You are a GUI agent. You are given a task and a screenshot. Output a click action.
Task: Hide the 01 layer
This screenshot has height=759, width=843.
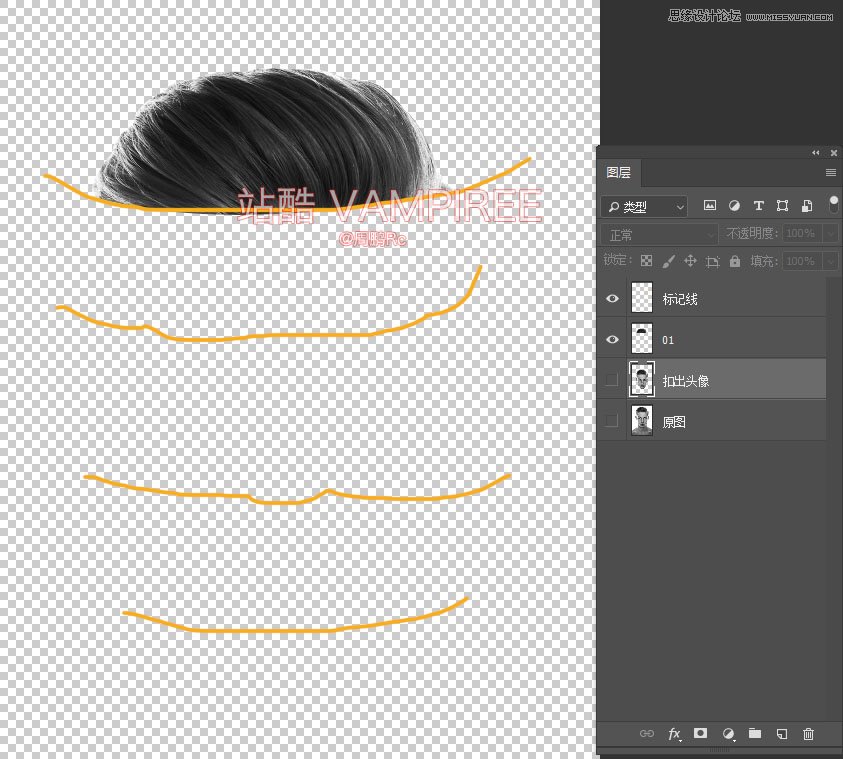coord(612,340)
